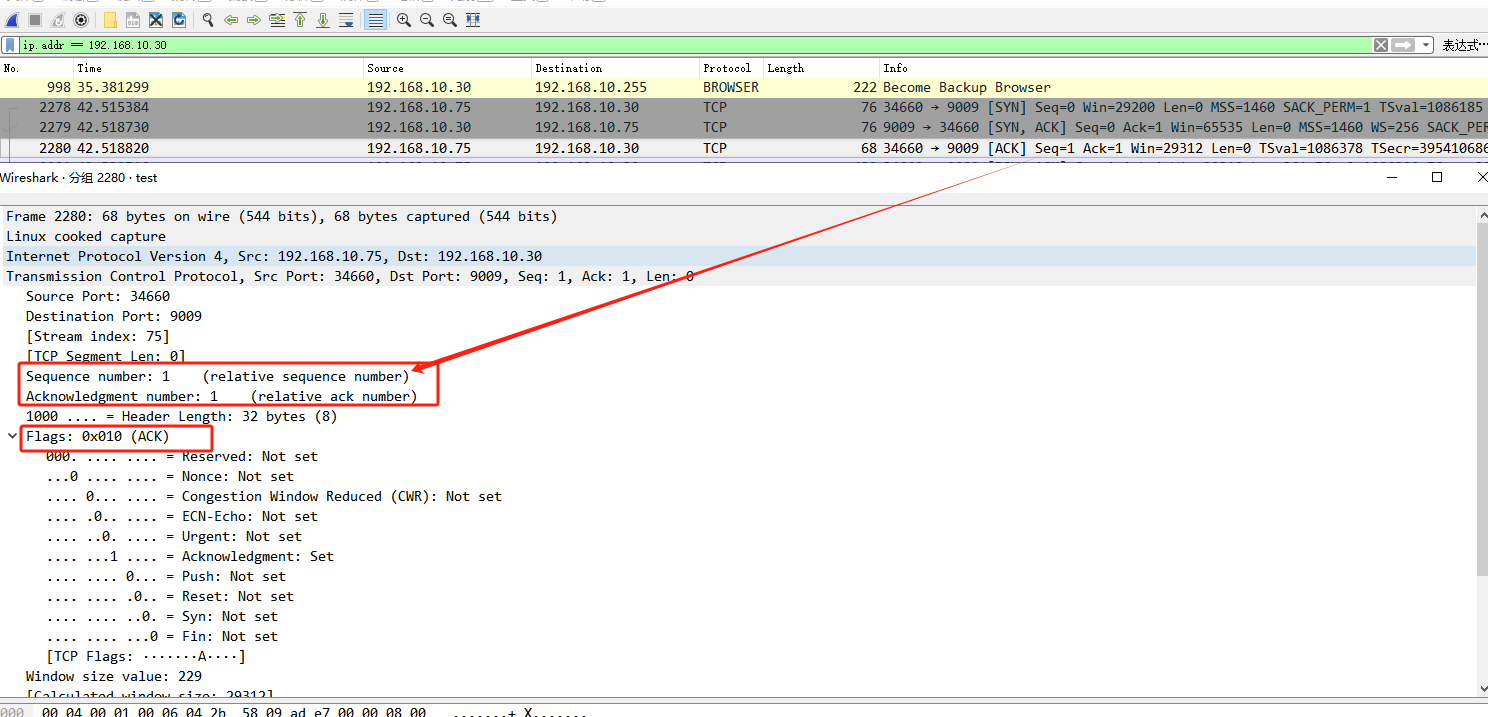Click into the ip.addr display filter field
The width and height of the screenshot is (1488, 717).
(695, 45)
